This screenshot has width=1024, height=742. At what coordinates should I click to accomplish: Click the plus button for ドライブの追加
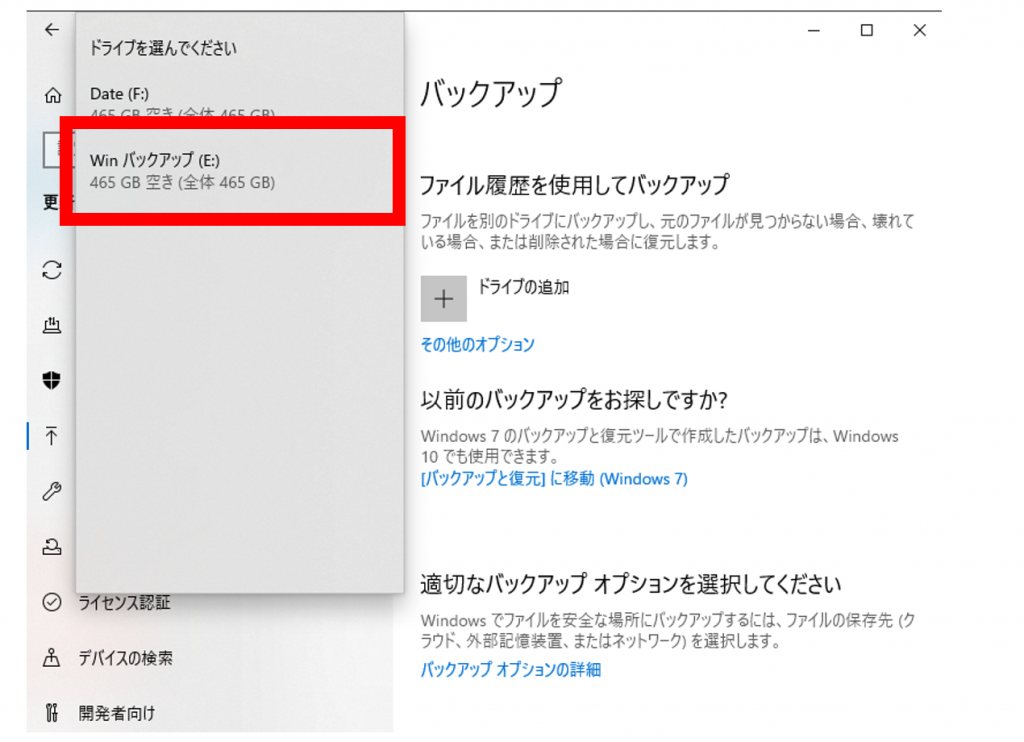coord(444,299)
